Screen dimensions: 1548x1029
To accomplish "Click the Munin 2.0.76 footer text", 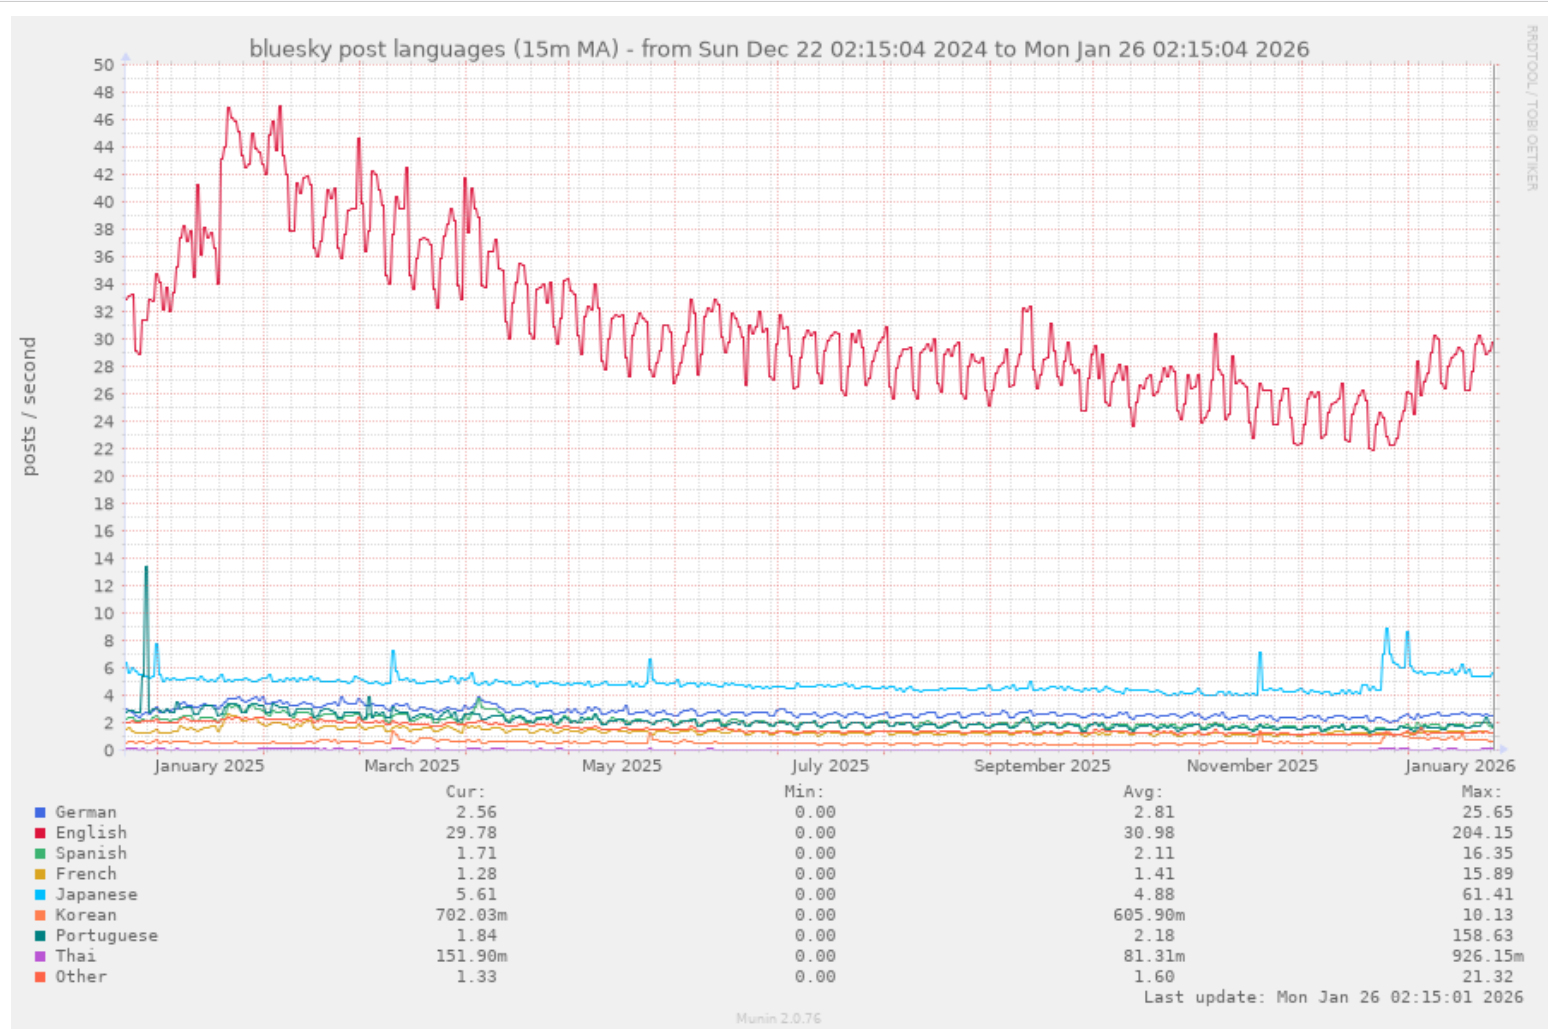I will click(778, 1018).
